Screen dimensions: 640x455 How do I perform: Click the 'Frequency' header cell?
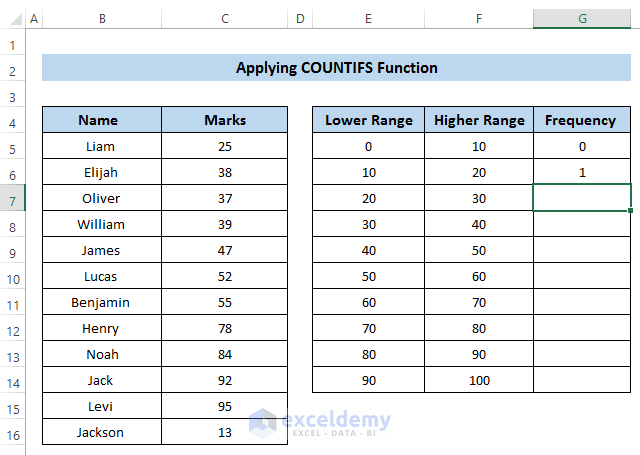tap(582, 120)
